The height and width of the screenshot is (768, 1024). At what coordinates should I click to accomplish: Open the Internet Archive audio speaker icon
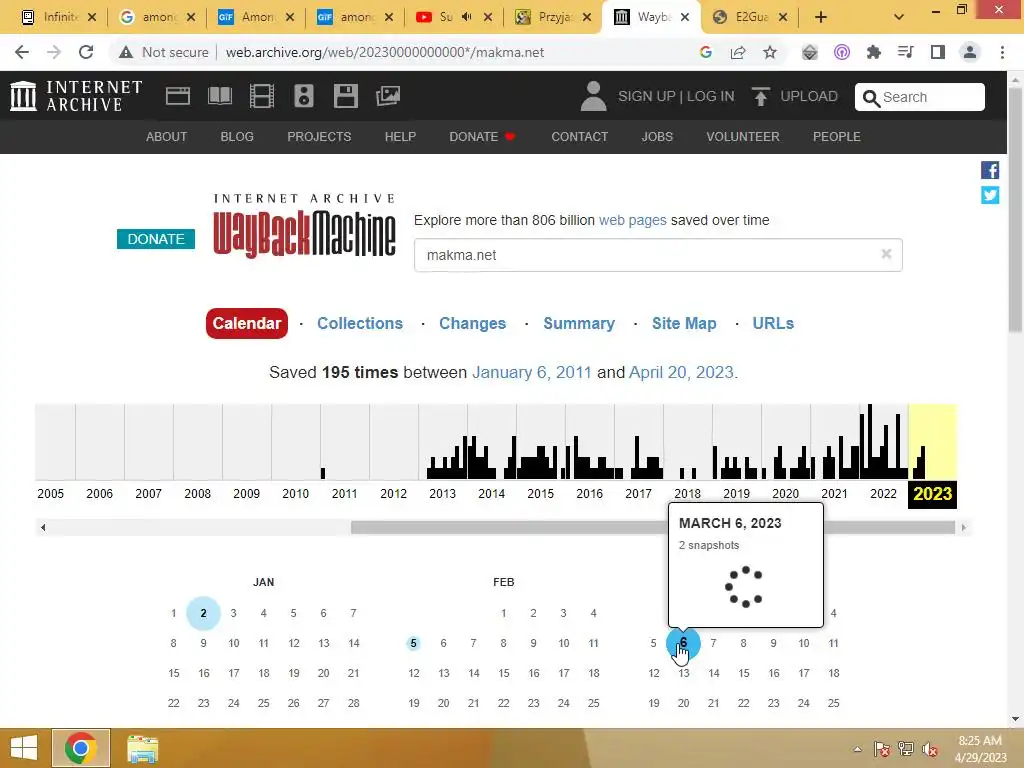[x=304, y=96]
